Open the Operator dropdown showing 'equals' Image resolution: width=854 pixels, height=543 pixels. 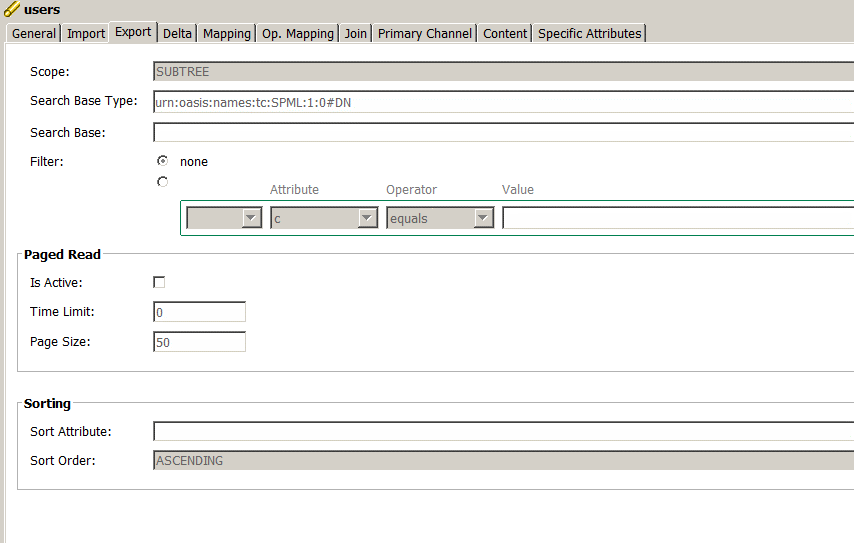tap(483, 218)
